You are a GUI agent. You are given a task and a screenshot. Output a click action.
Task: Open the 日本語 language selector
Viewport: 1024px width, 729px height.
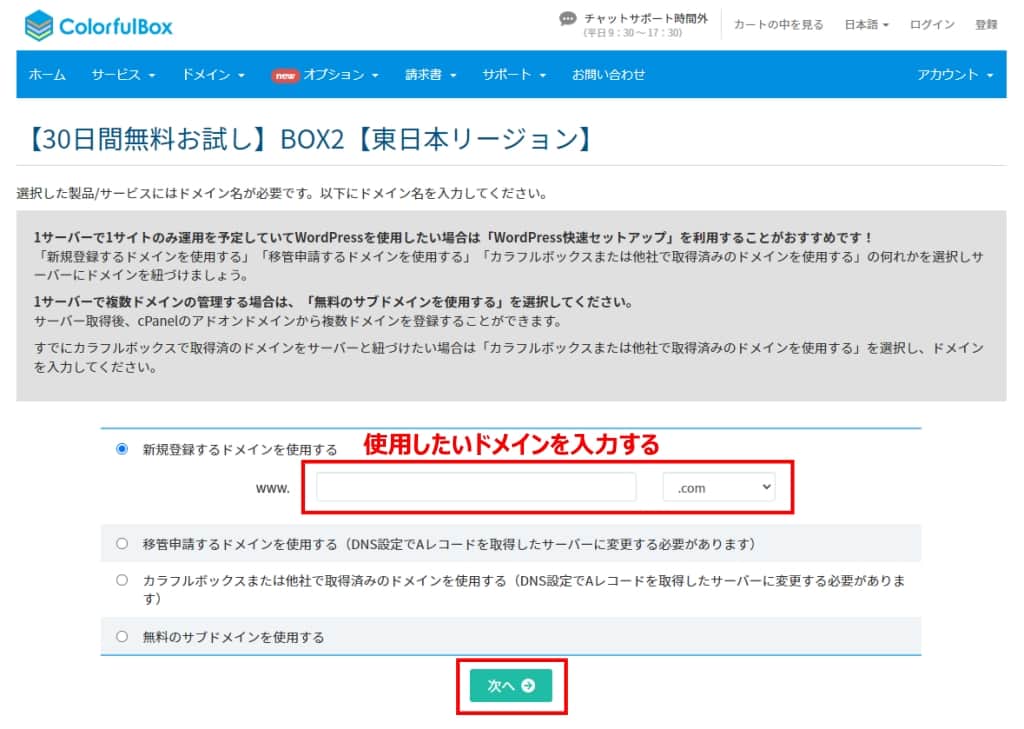point(866,25)
